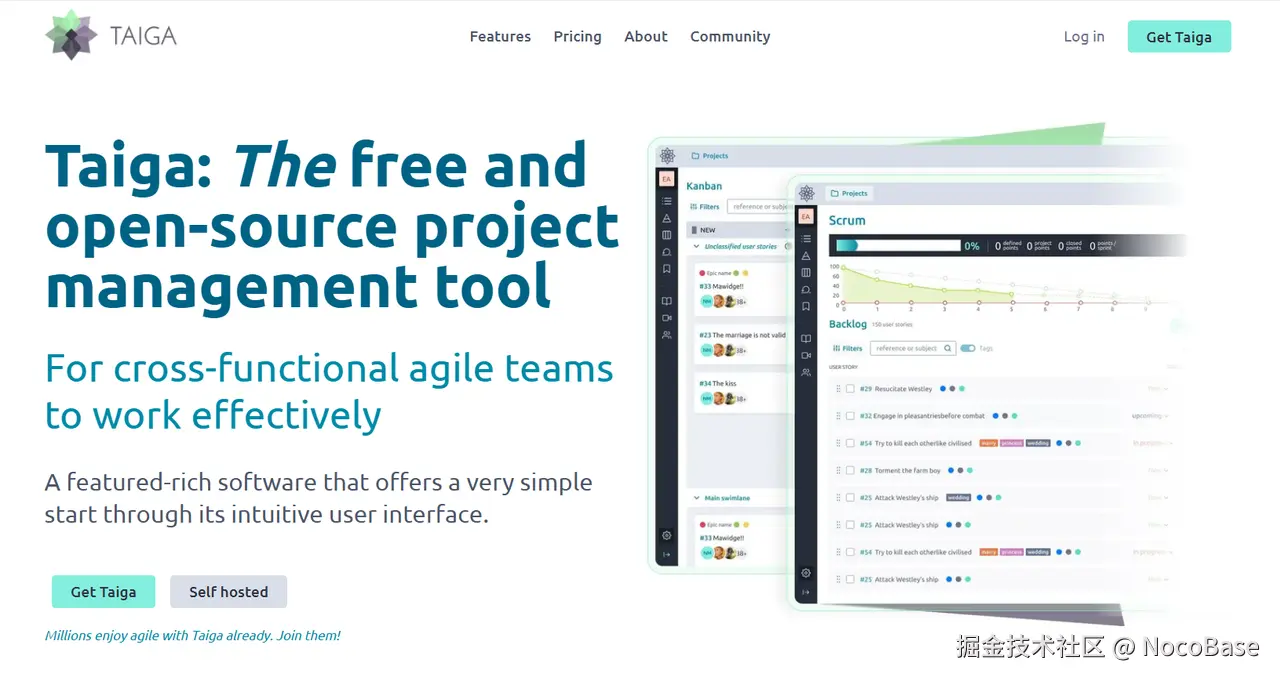Viewport: 1280px width, 681px height.
Task: Click the Log in link
Action: [1084, 36]
